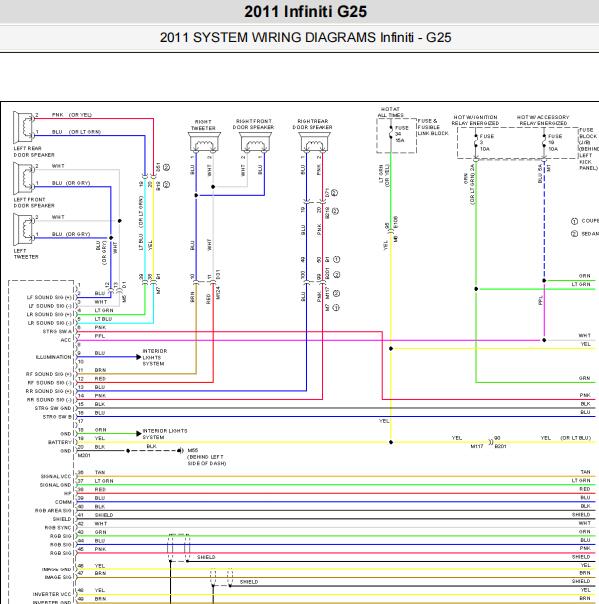The width and height of the screenshot is (599, 604).
Task: Click the "COMM" pin label
Action: pos(63,502)
